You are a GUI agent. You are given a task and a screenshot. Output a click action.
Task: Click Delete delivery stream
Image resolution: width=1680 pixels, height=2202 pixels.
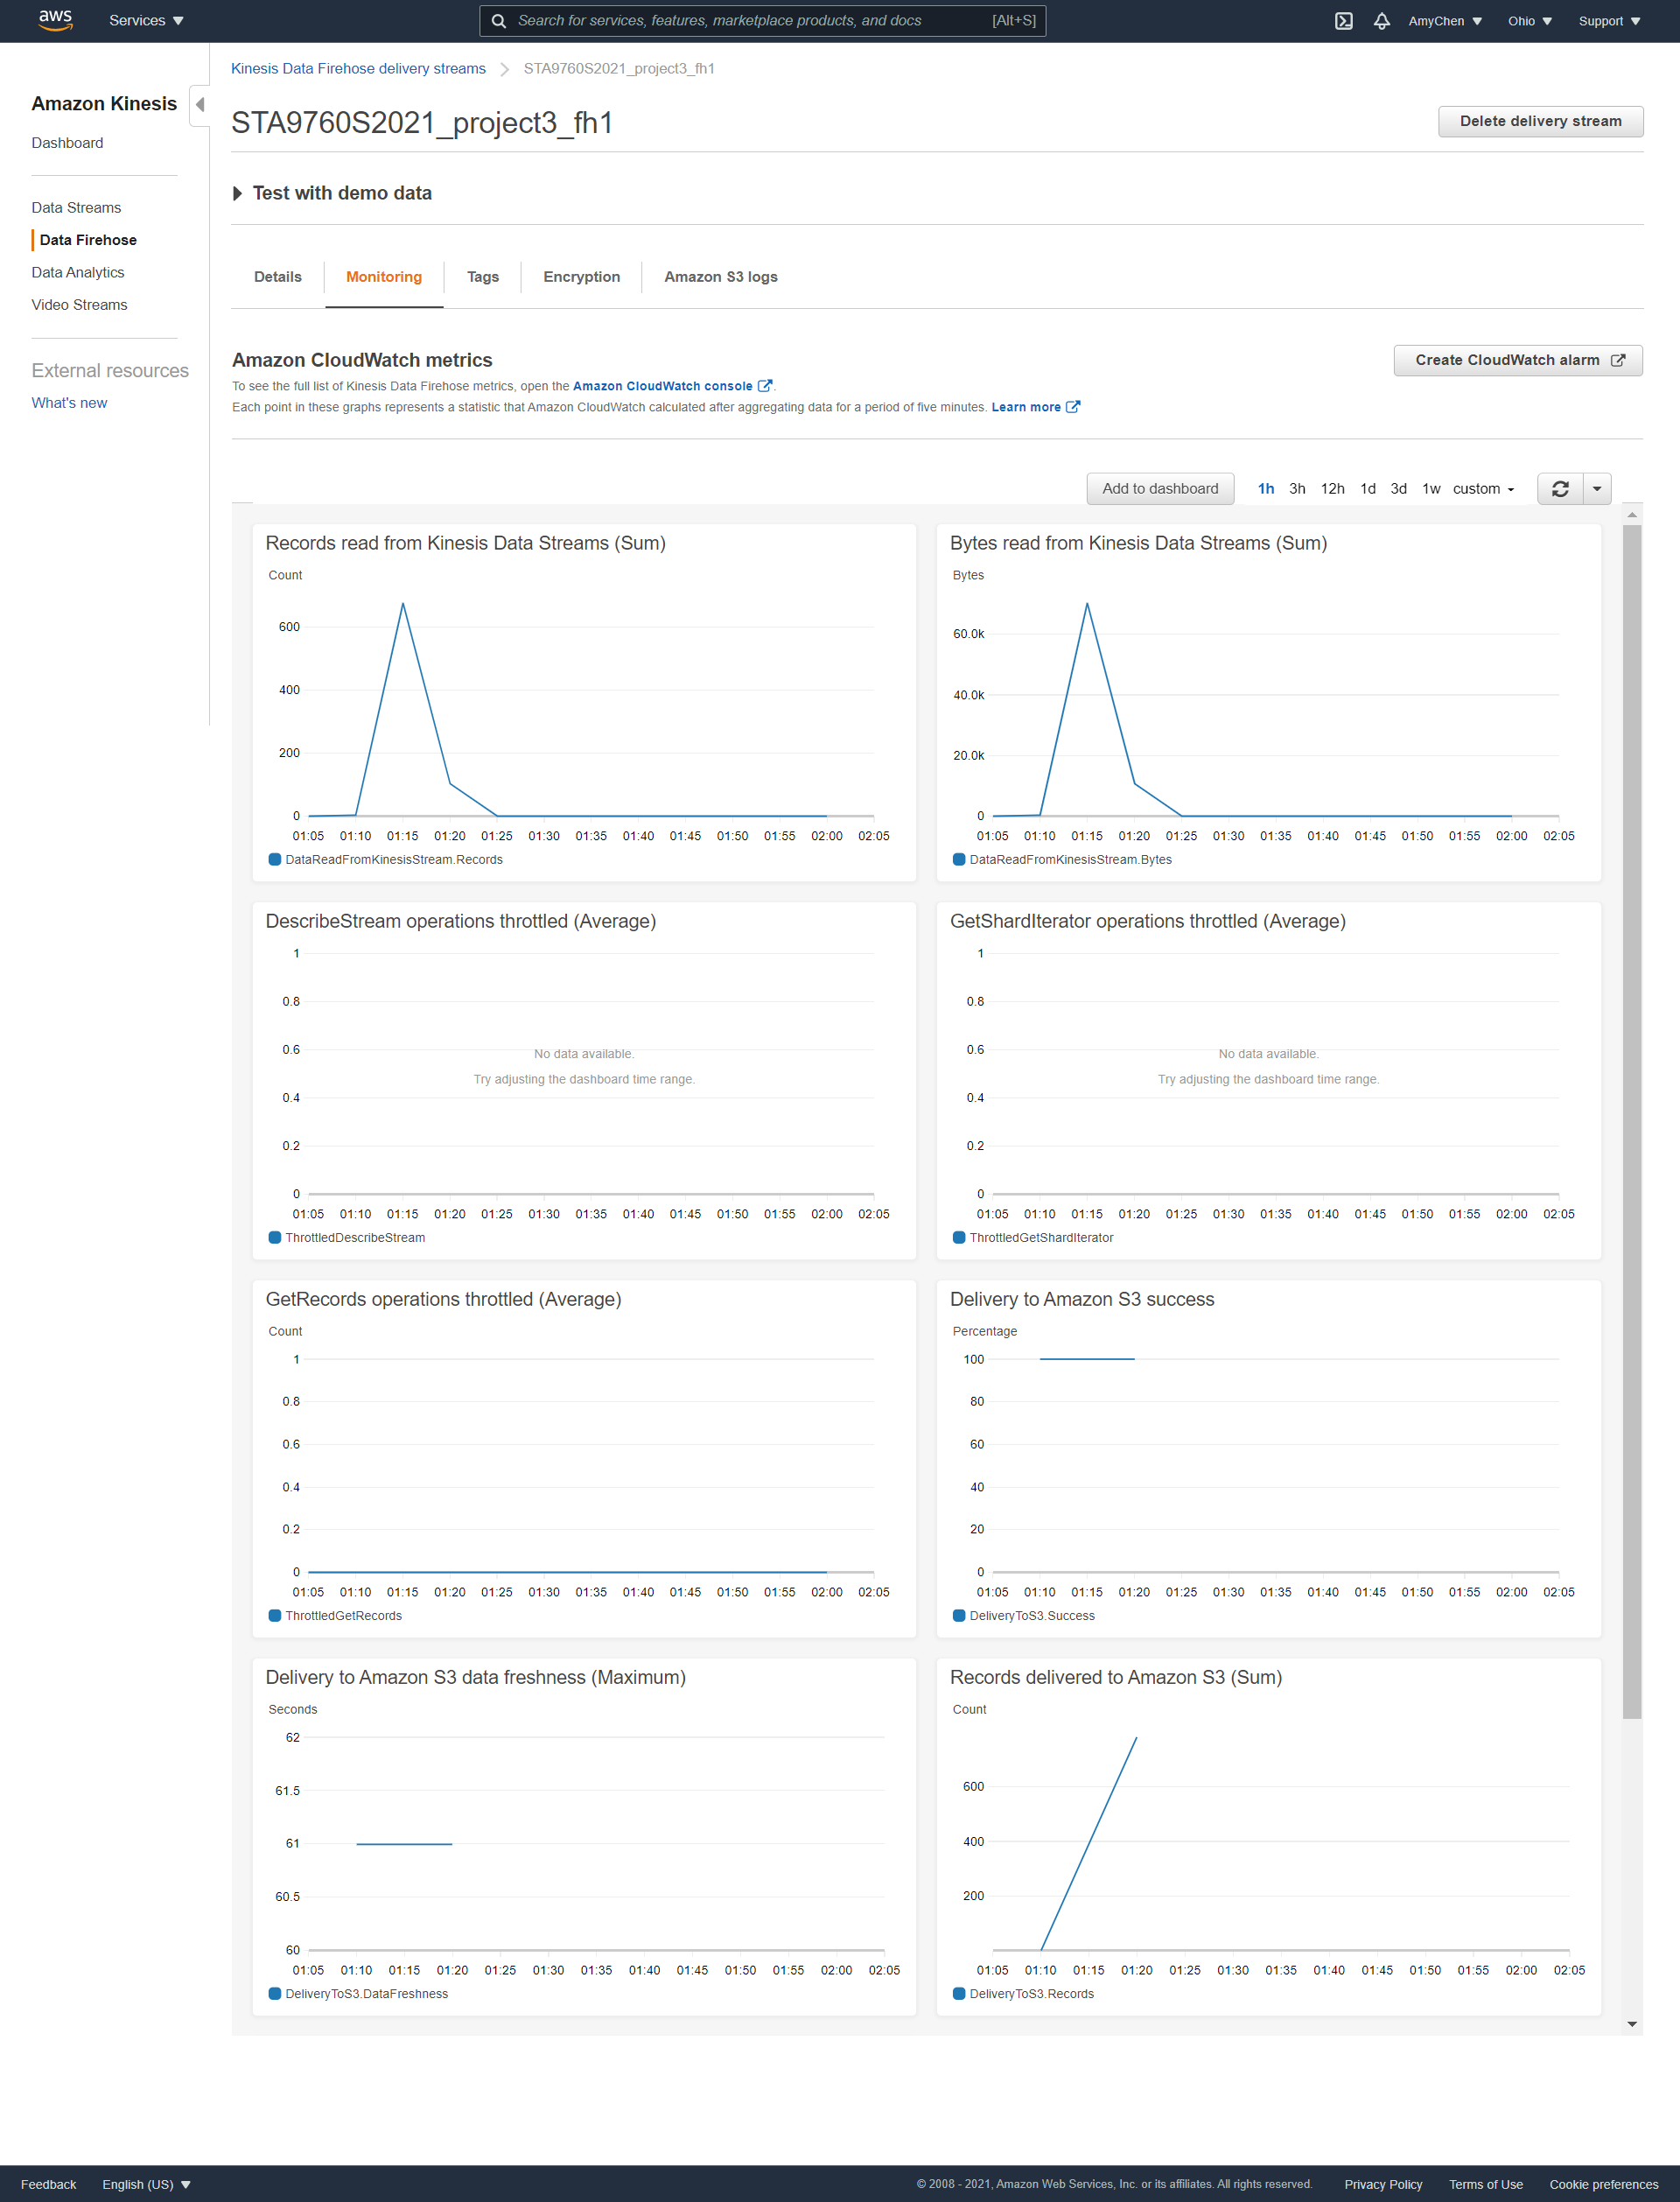[1540, 121]
